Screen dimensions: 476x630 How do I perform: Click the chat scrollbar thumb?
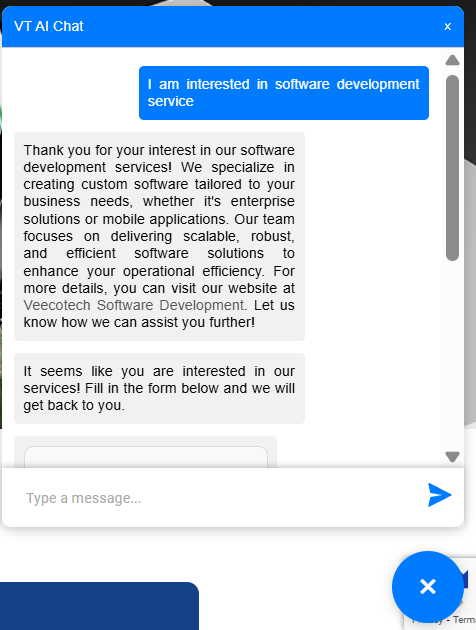click(x=452, y=168)
